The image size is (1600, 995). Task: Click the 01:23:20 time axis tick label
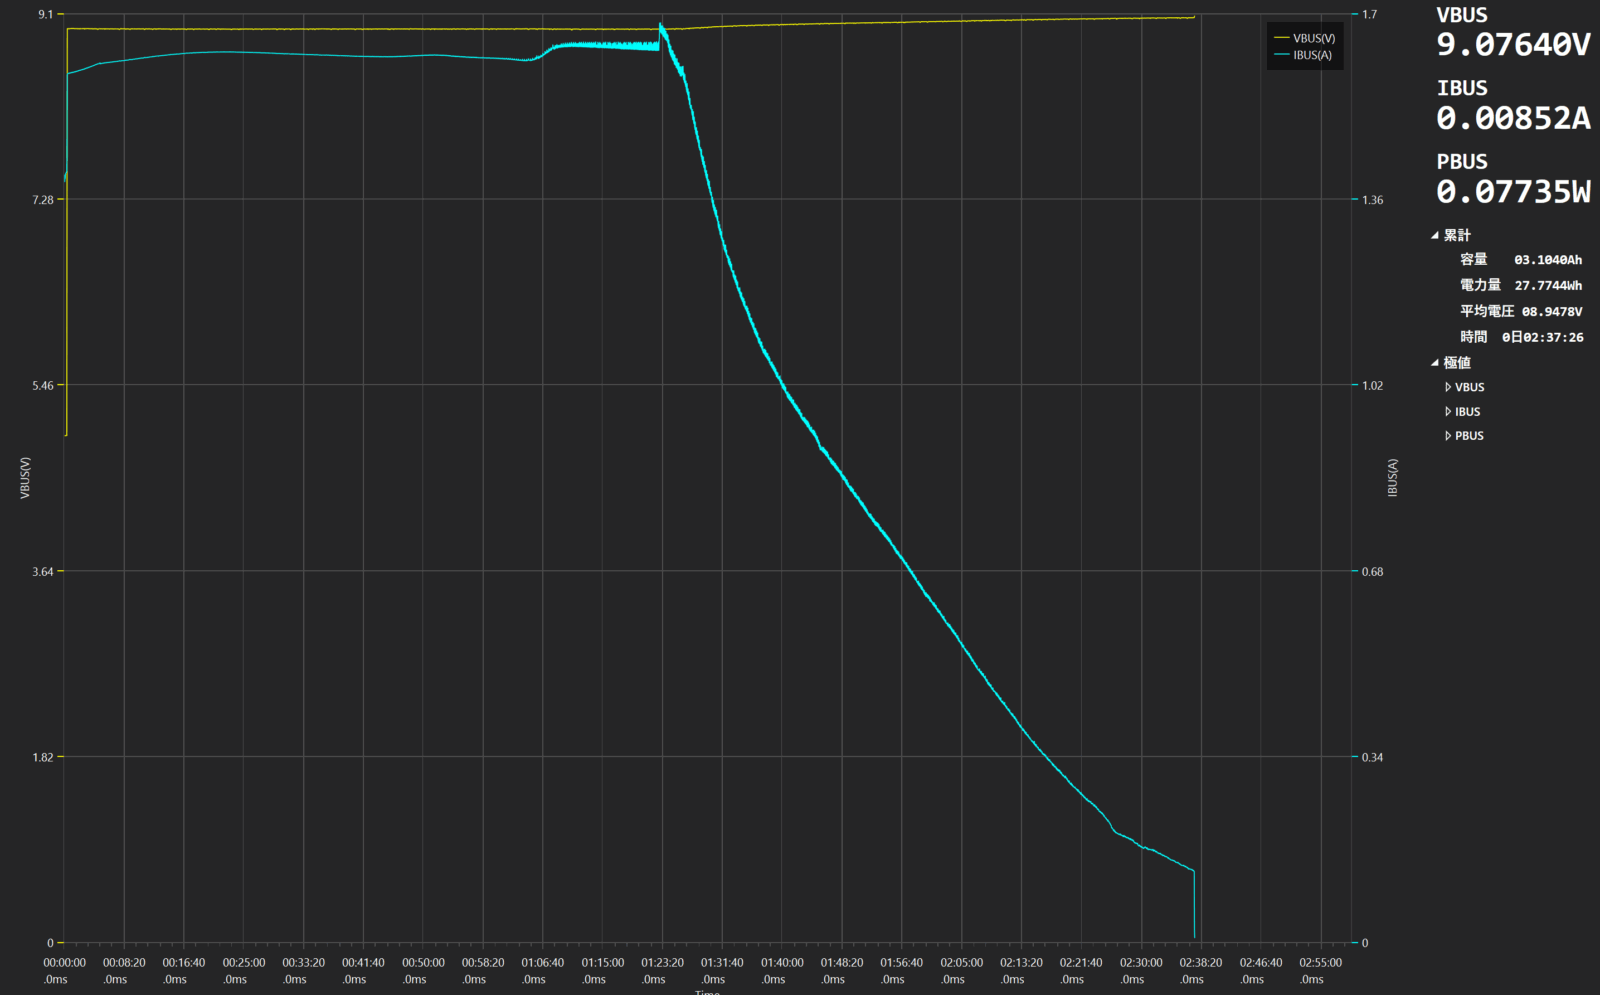point(662,963)
